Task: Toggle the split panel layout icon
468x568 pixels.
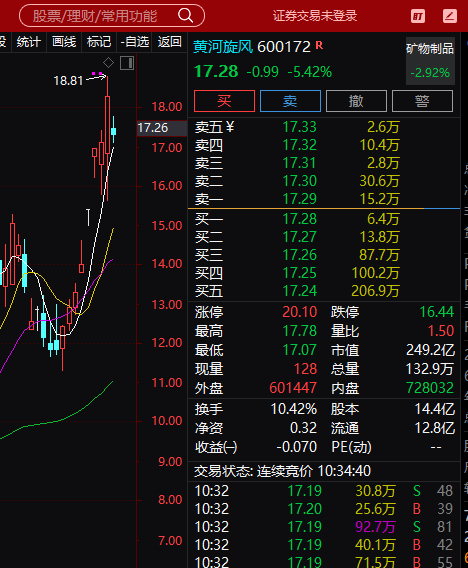Action: click(127, 63)
